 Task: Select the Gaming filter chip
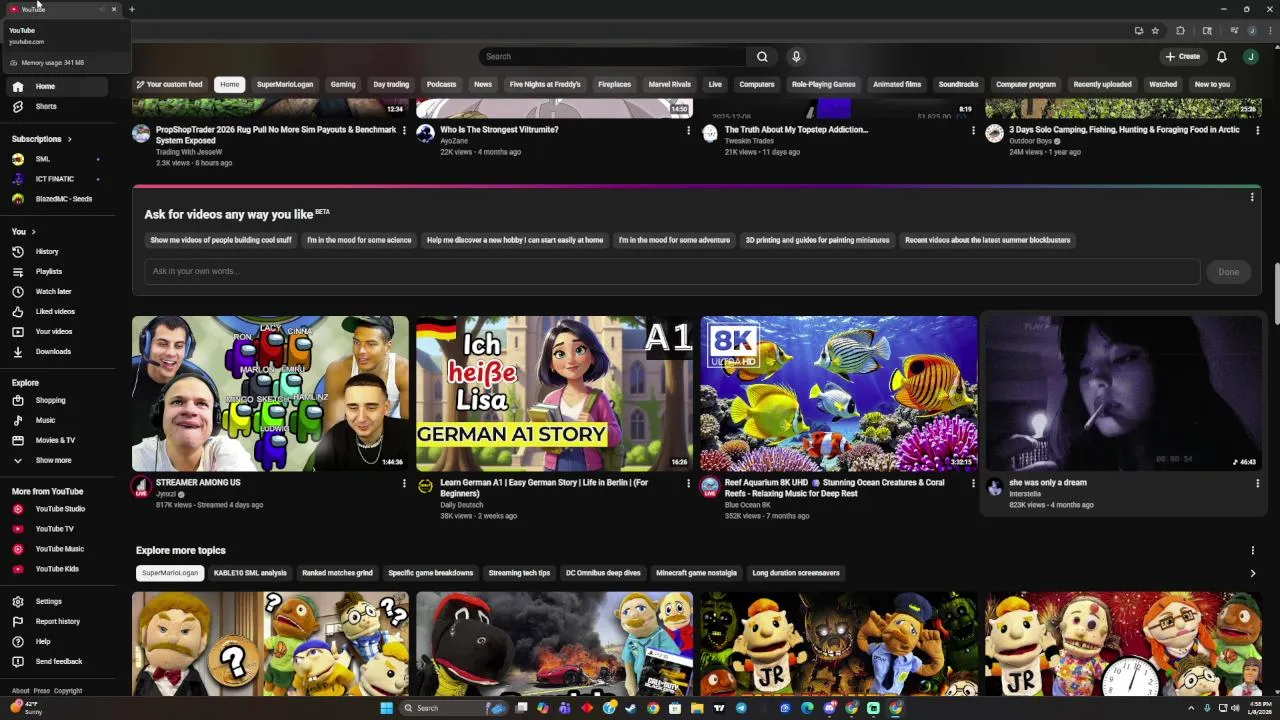[343, 84]
